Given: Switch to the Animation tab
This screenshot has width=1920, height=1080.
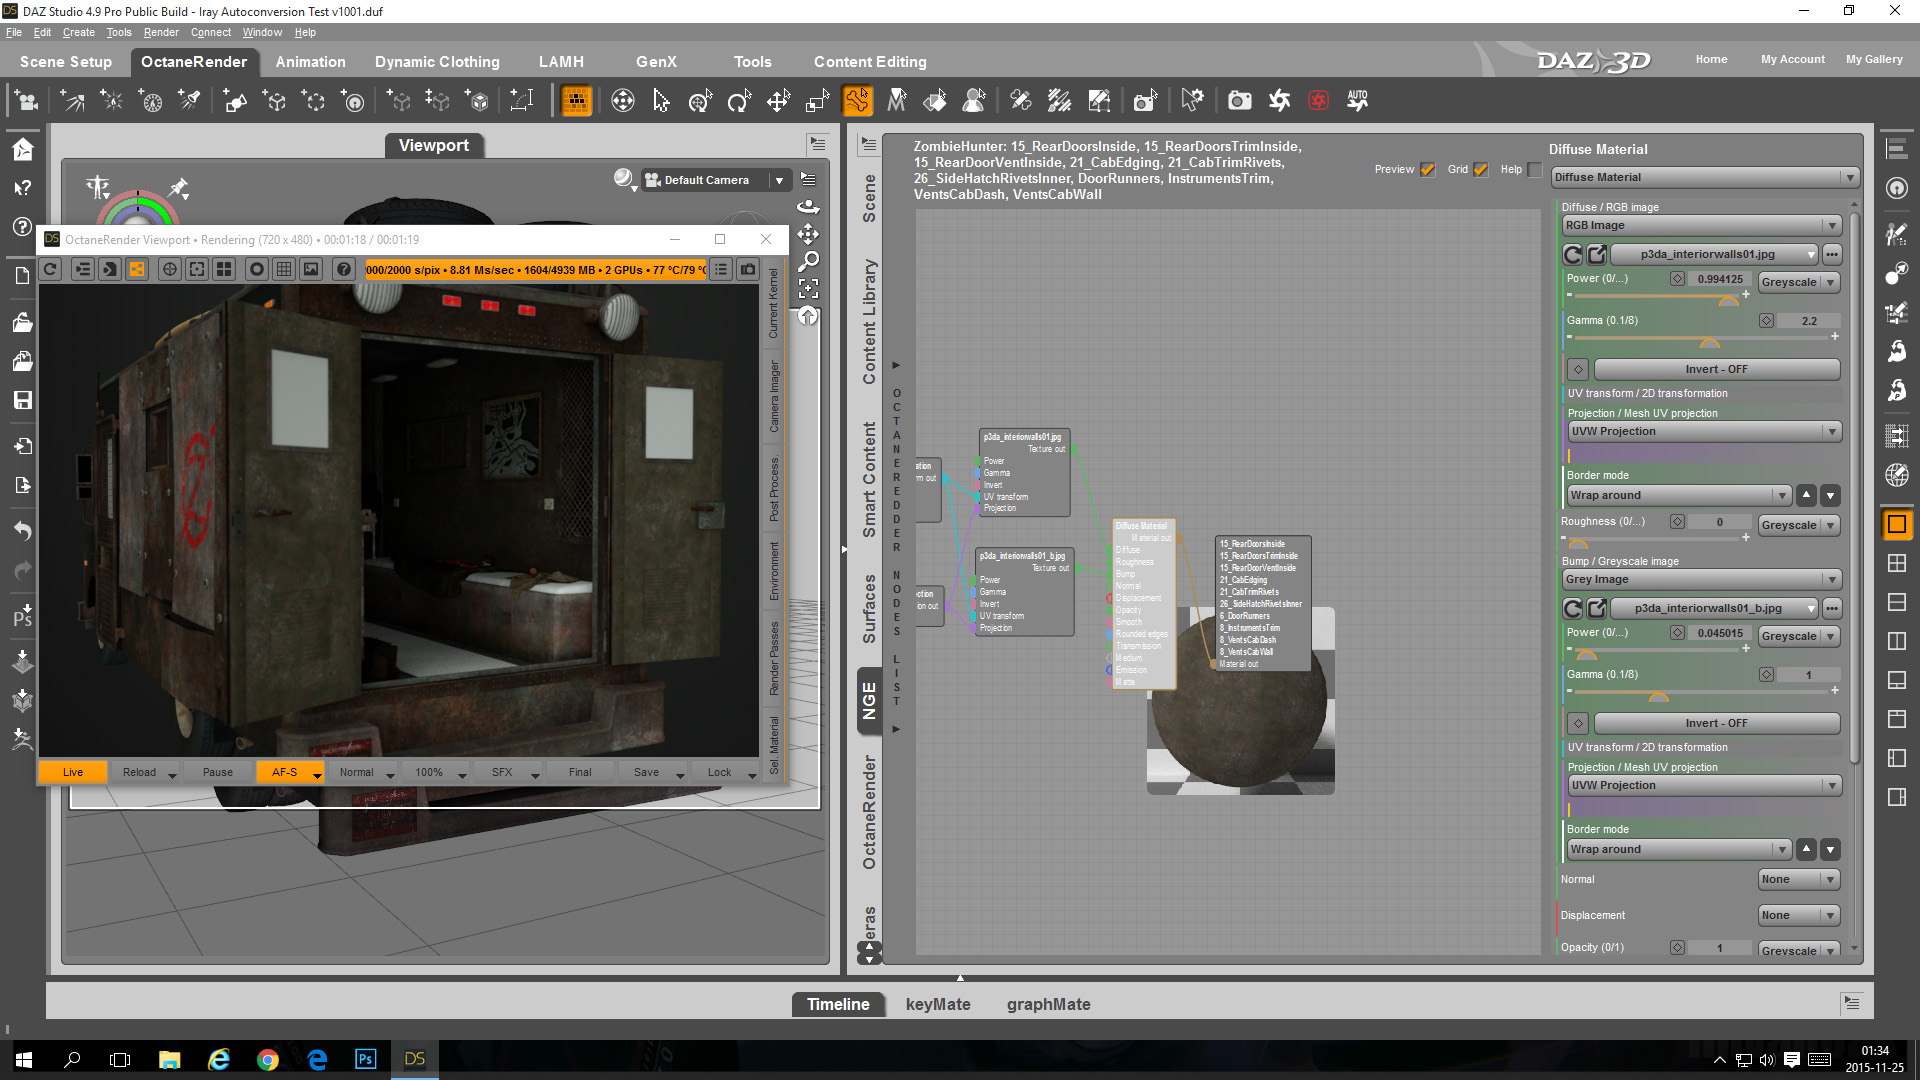Looking at the screenshot, I should 310,62.
